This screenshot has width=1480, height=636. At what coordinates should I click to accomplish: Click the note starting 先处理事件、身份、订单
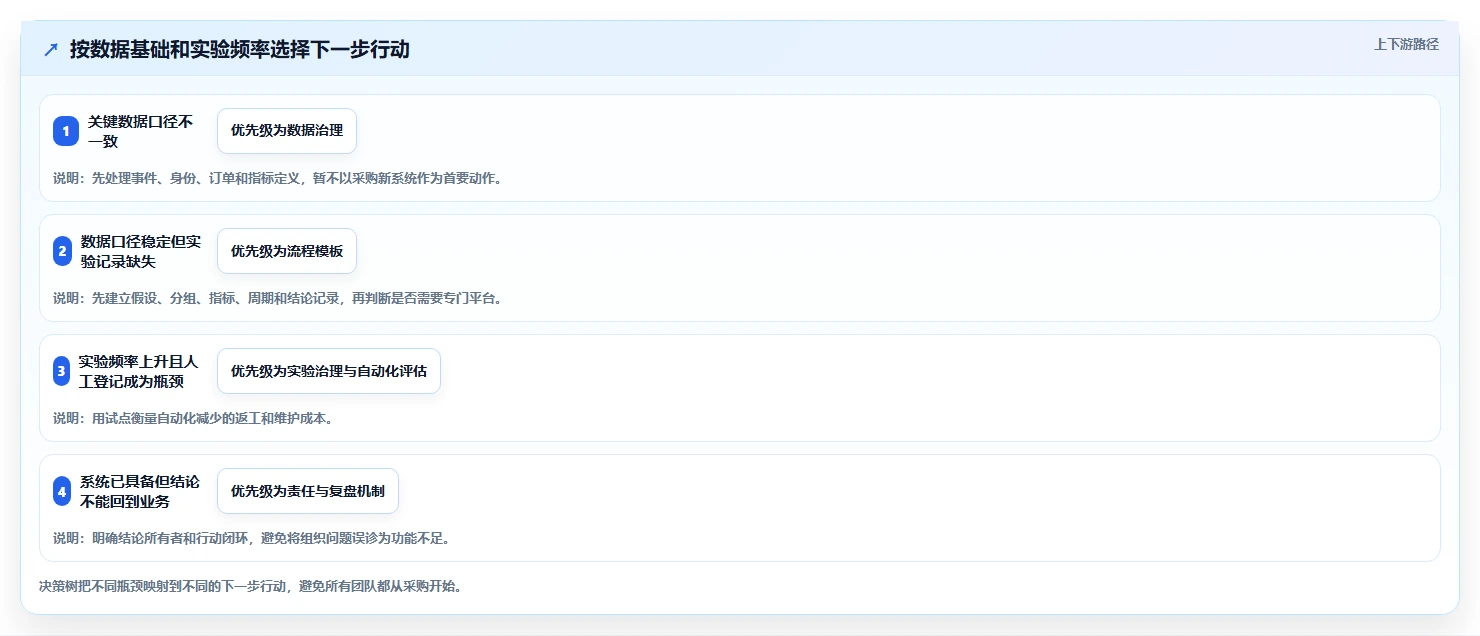point(277,178)
